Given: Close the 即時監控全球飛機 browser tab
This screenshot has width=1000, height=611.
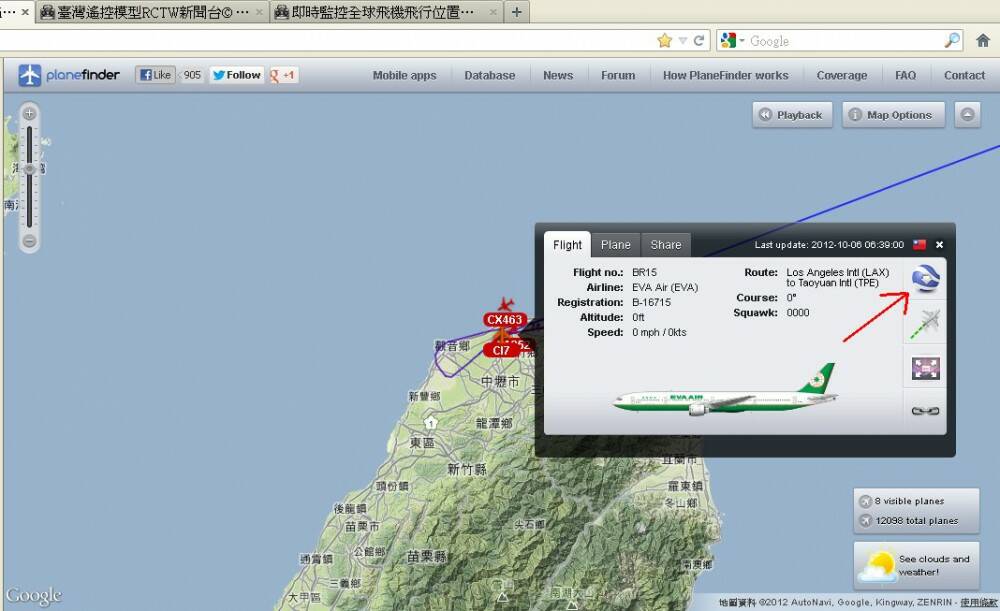Looking at the screenshot, I should pyautogui.click(x=493, y=12).
